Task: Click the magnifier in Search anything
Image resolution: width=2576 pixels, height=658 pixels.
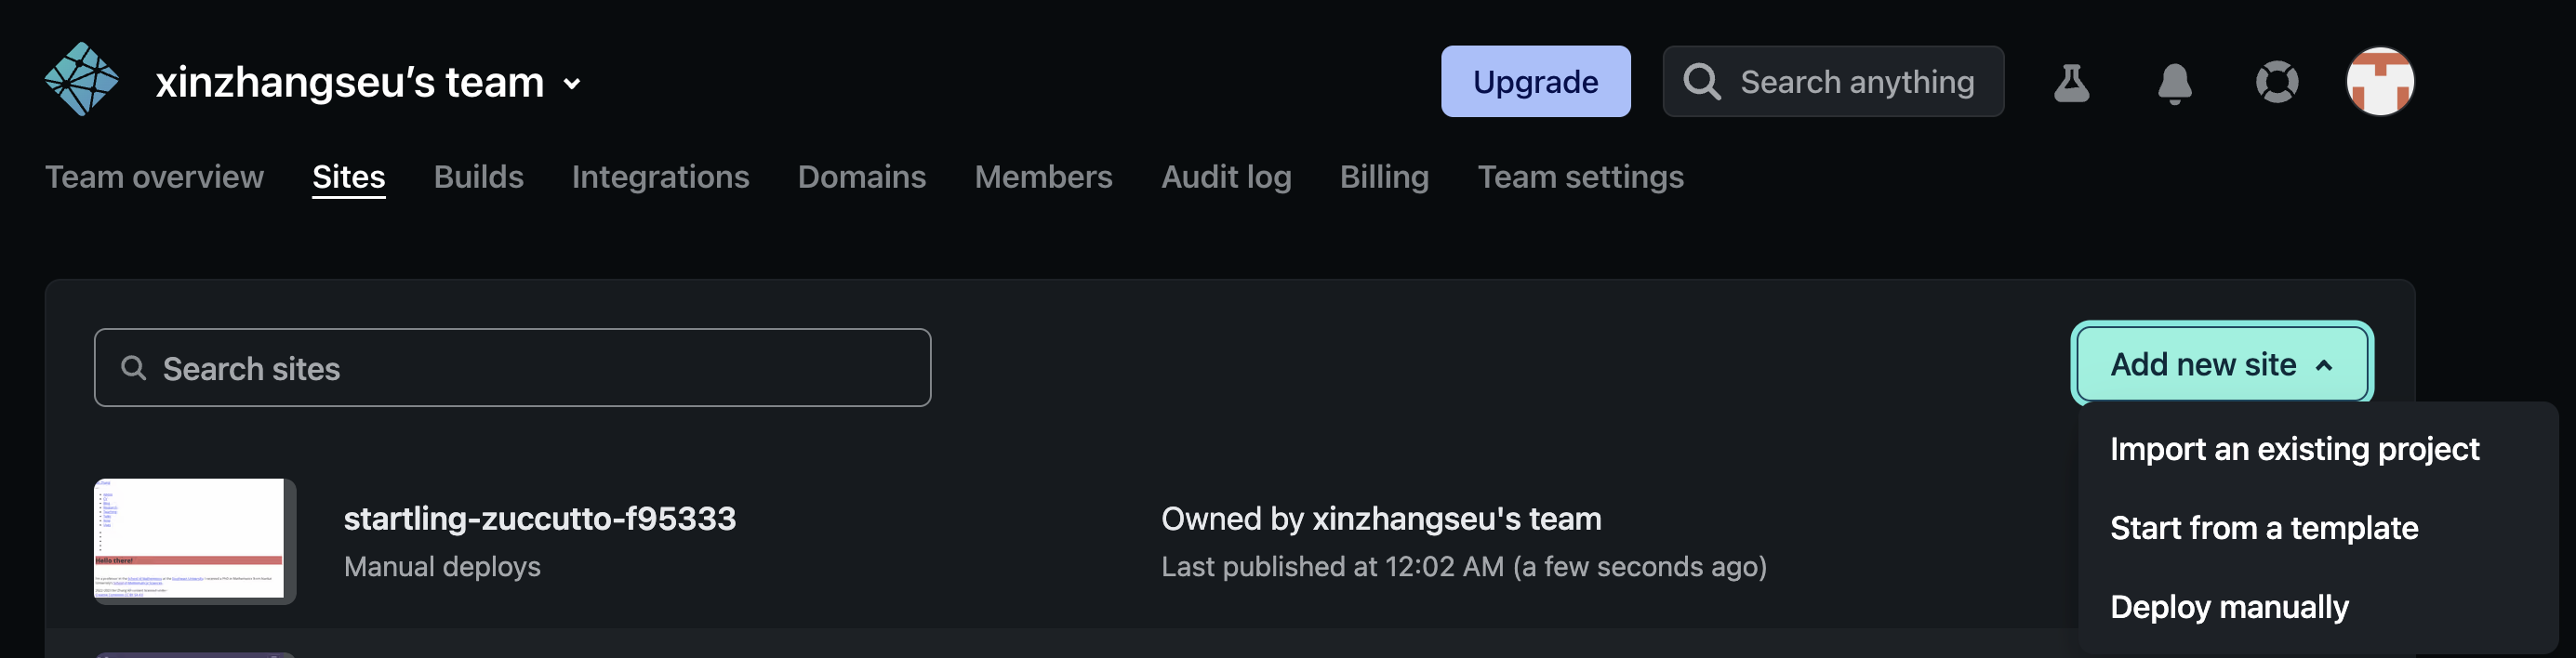Action: pyautogui.click(x=1701, y=82)
